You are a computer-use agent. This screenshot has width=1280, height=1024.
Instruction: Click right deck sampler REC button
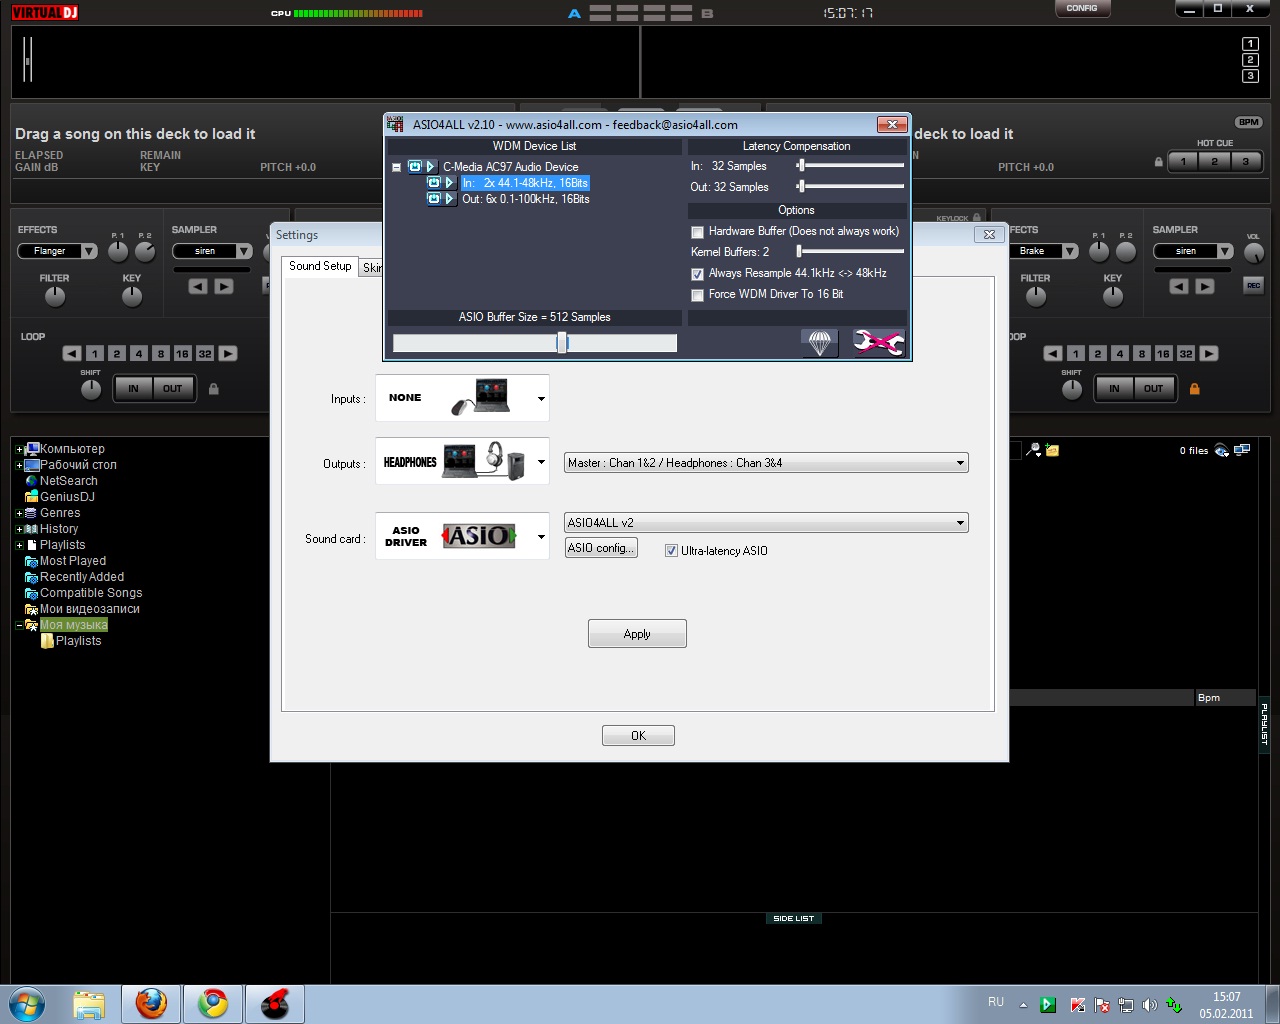[1253, 286]
